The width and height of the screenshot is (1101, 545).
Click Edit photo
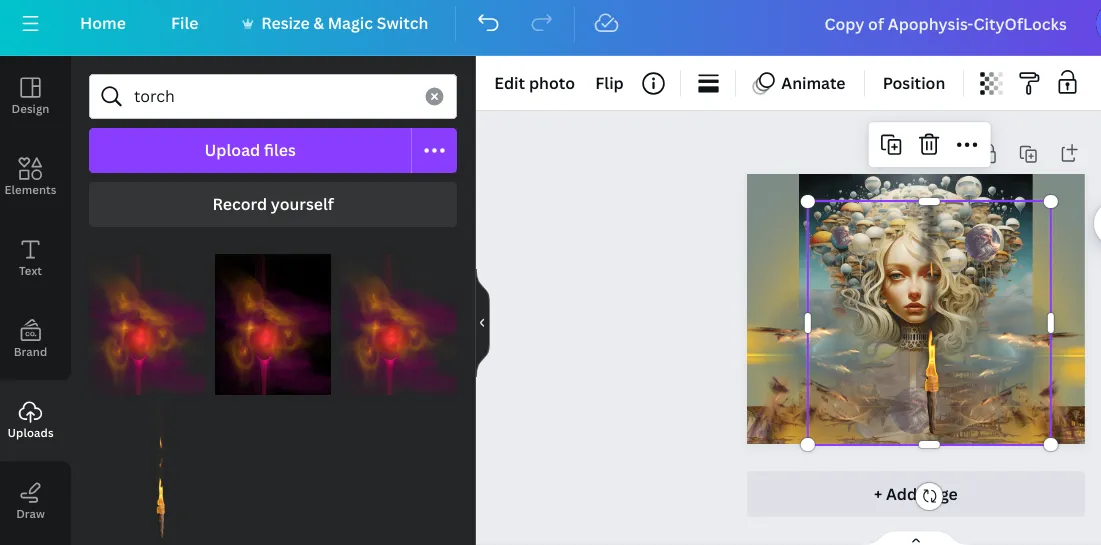[x=534, y=84]
